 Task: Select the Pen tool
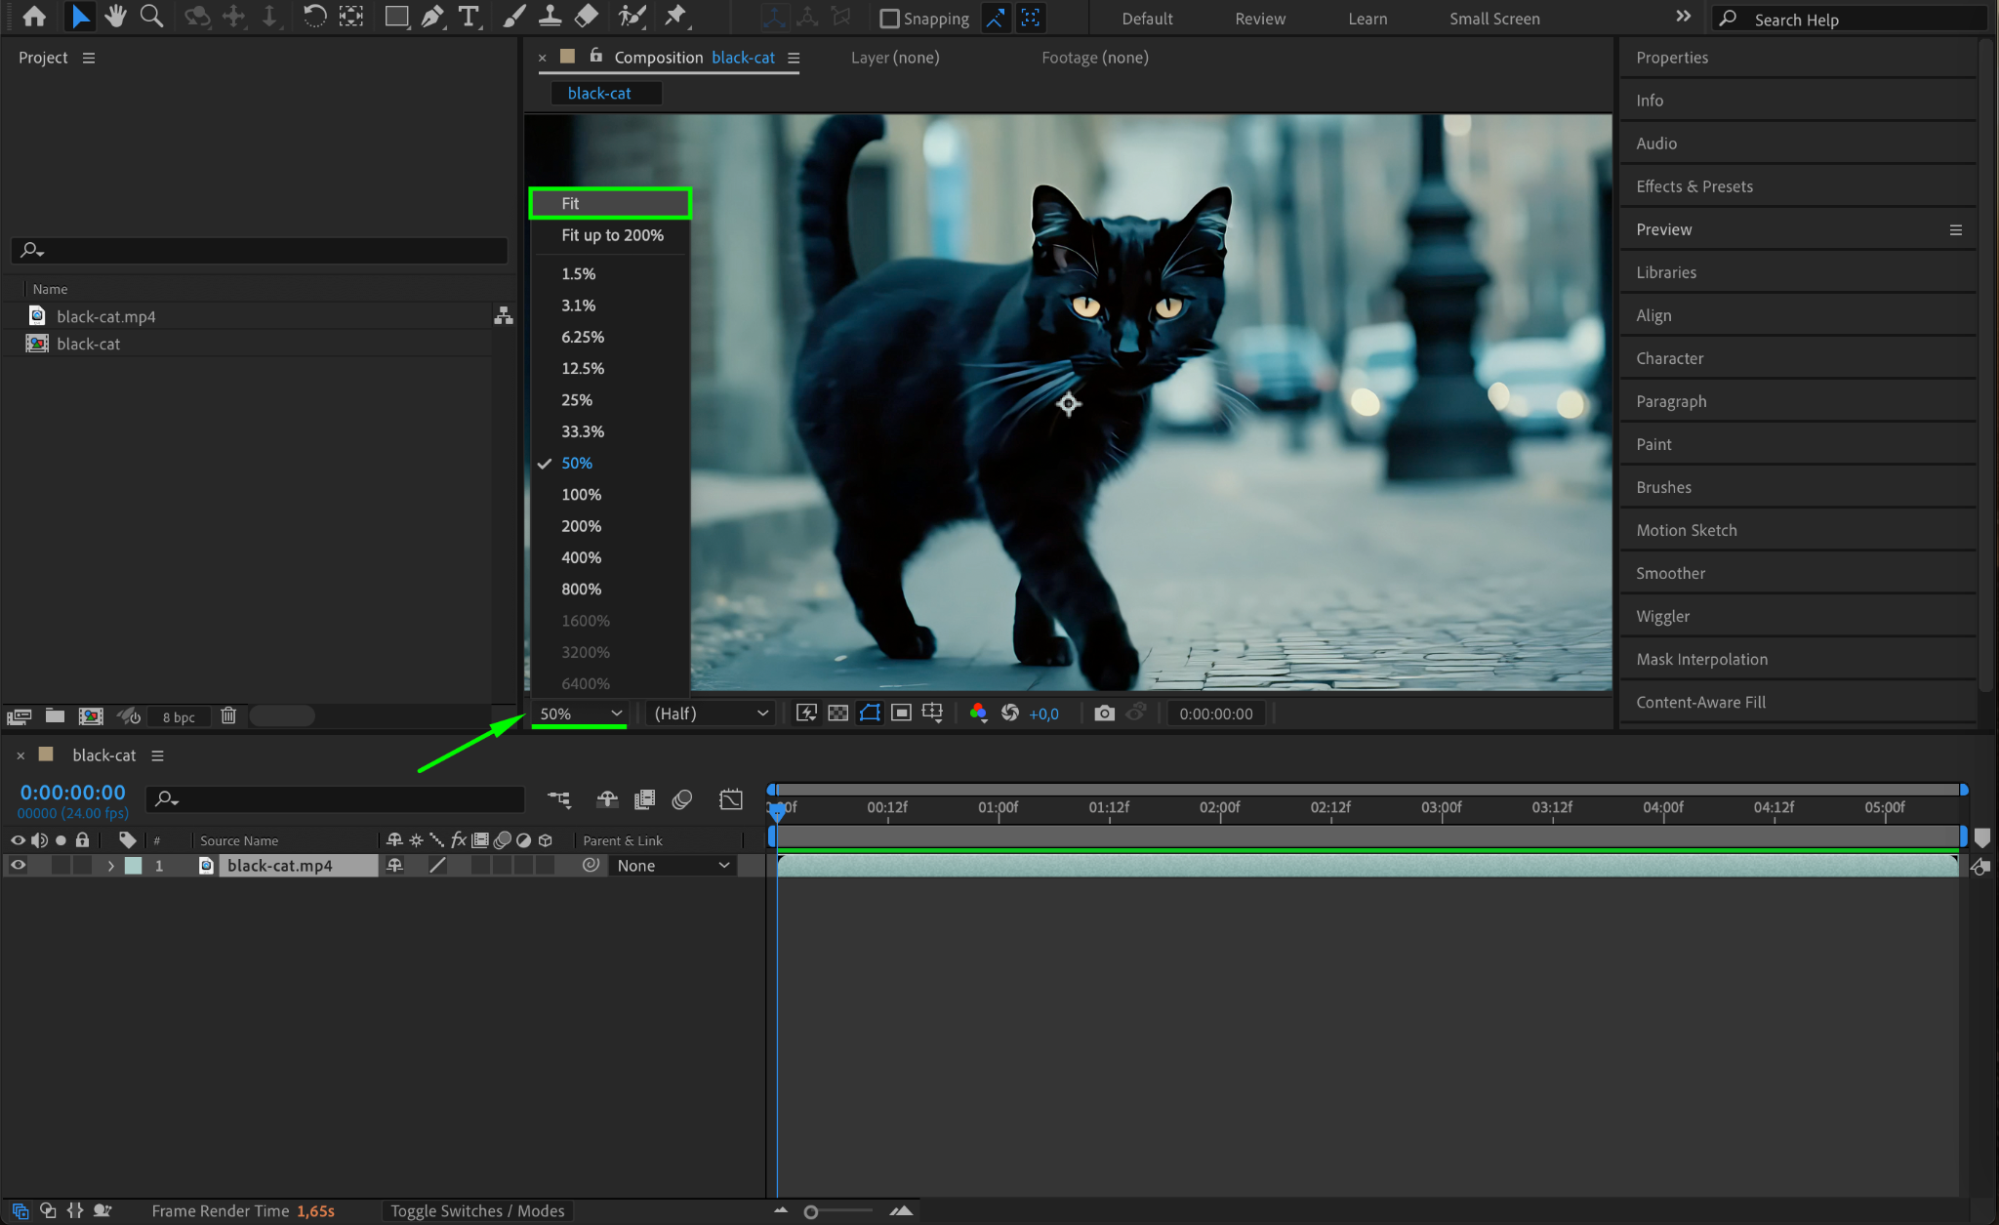[432, 16]
